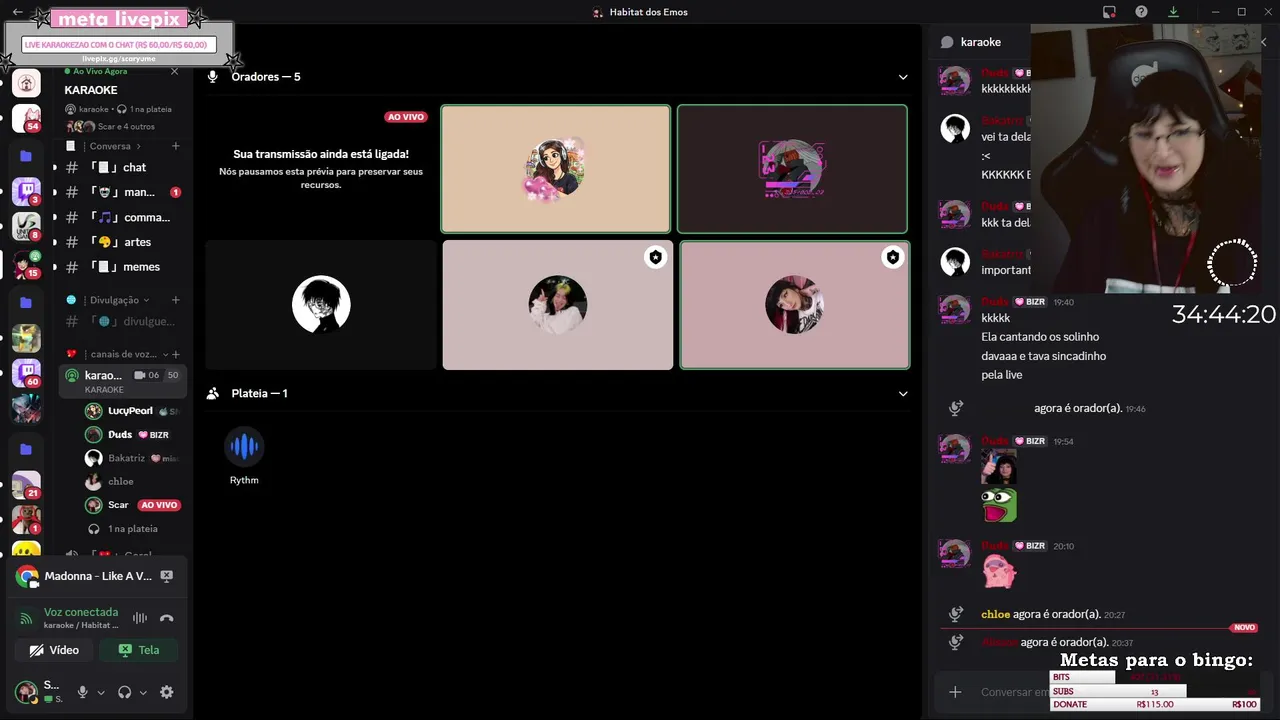Select the black speaker tile with monochrome avatar
This screenshot has height=720, width=1280.
pos(321,305)
